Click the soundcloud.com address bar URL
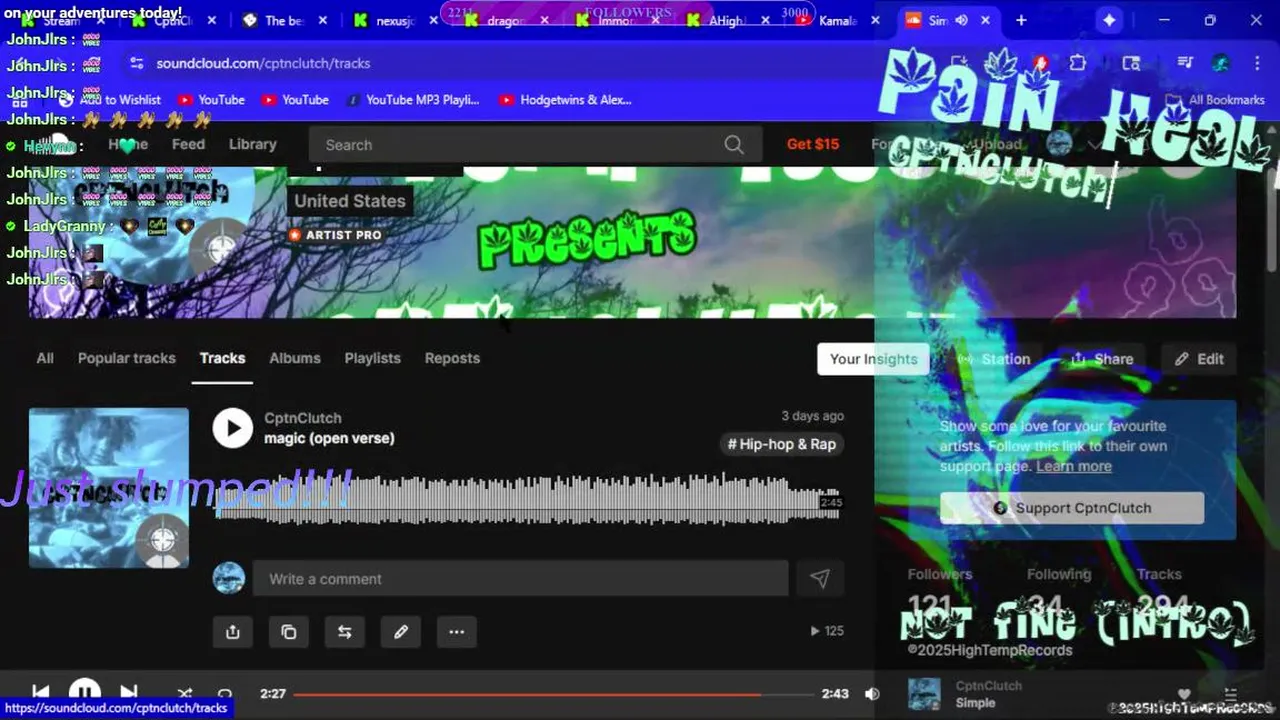The height and width of the screenshot is (720, 1280). point(263,63)
